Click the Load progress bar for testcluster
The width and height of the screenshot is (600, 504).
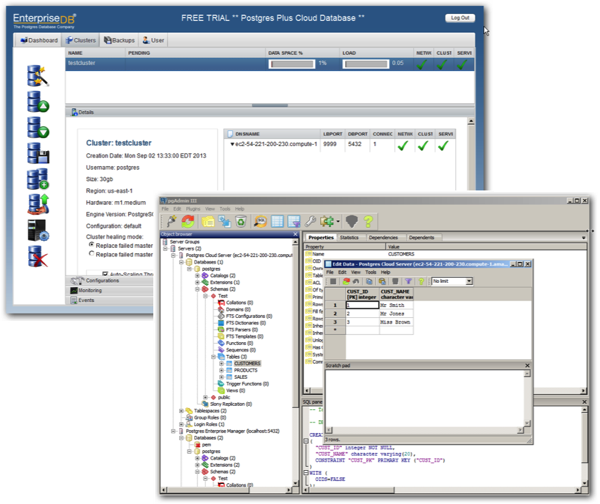pos(366,64)
